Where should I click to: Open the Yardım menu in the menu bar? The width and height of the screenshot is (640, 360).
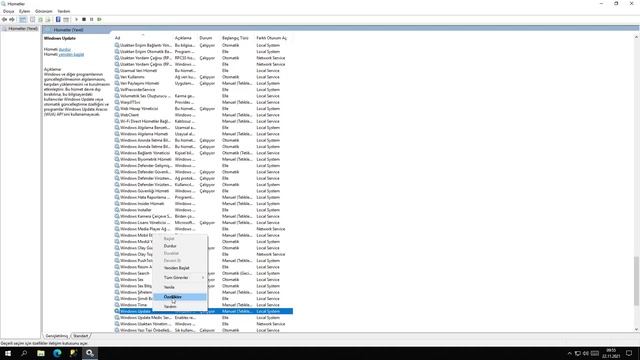tap(64, 11)
